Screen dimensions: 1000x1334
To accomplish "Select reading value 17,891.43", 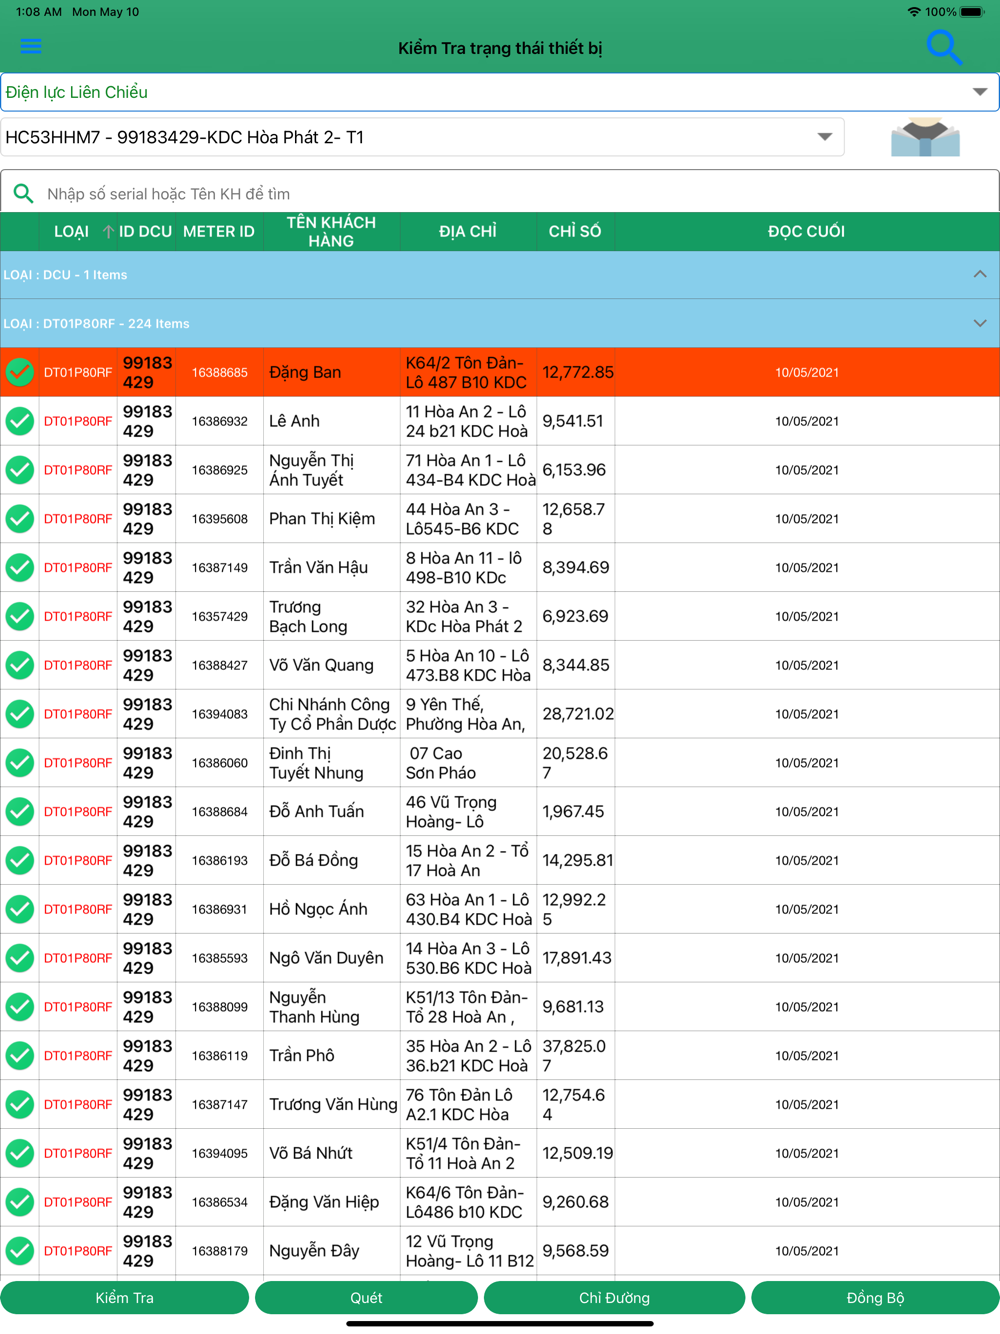I will pos(577,958).
